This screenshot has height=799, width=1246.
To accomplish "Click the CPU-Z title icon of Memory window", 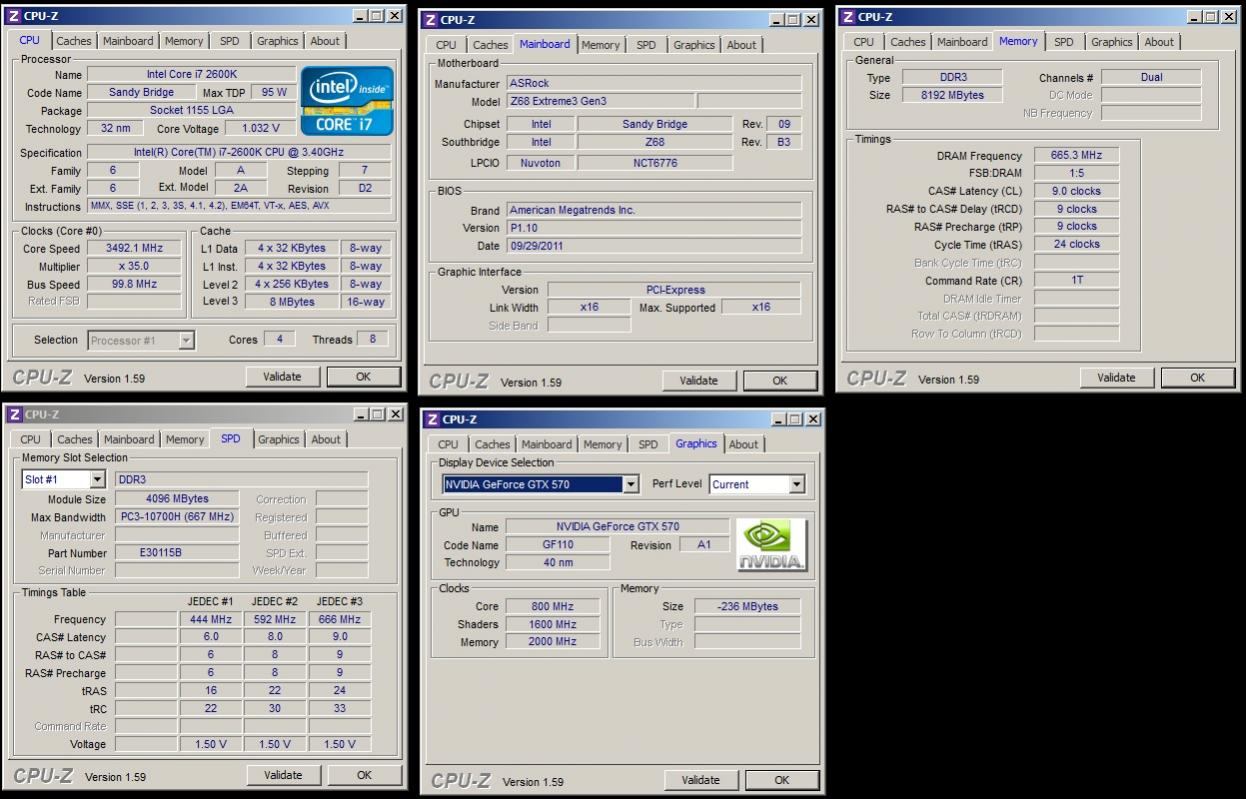I will [848, 17].
